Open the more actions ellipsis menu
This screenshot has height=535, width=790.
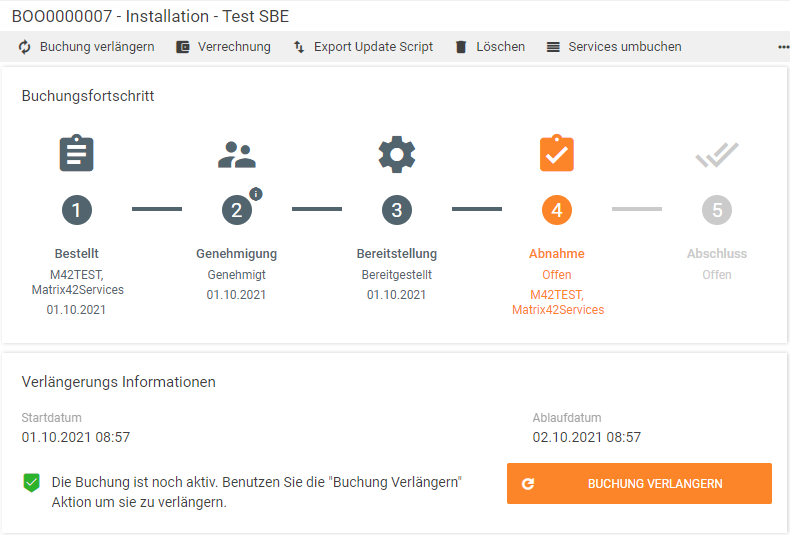point(783,47)
